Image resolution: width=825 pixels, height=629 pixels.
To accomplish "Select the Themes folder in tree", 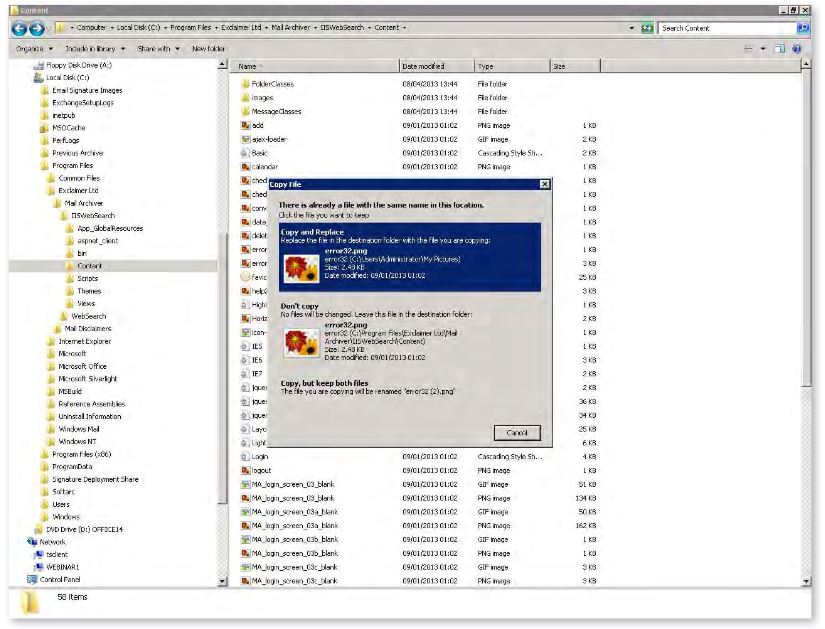I will point(83,291).
